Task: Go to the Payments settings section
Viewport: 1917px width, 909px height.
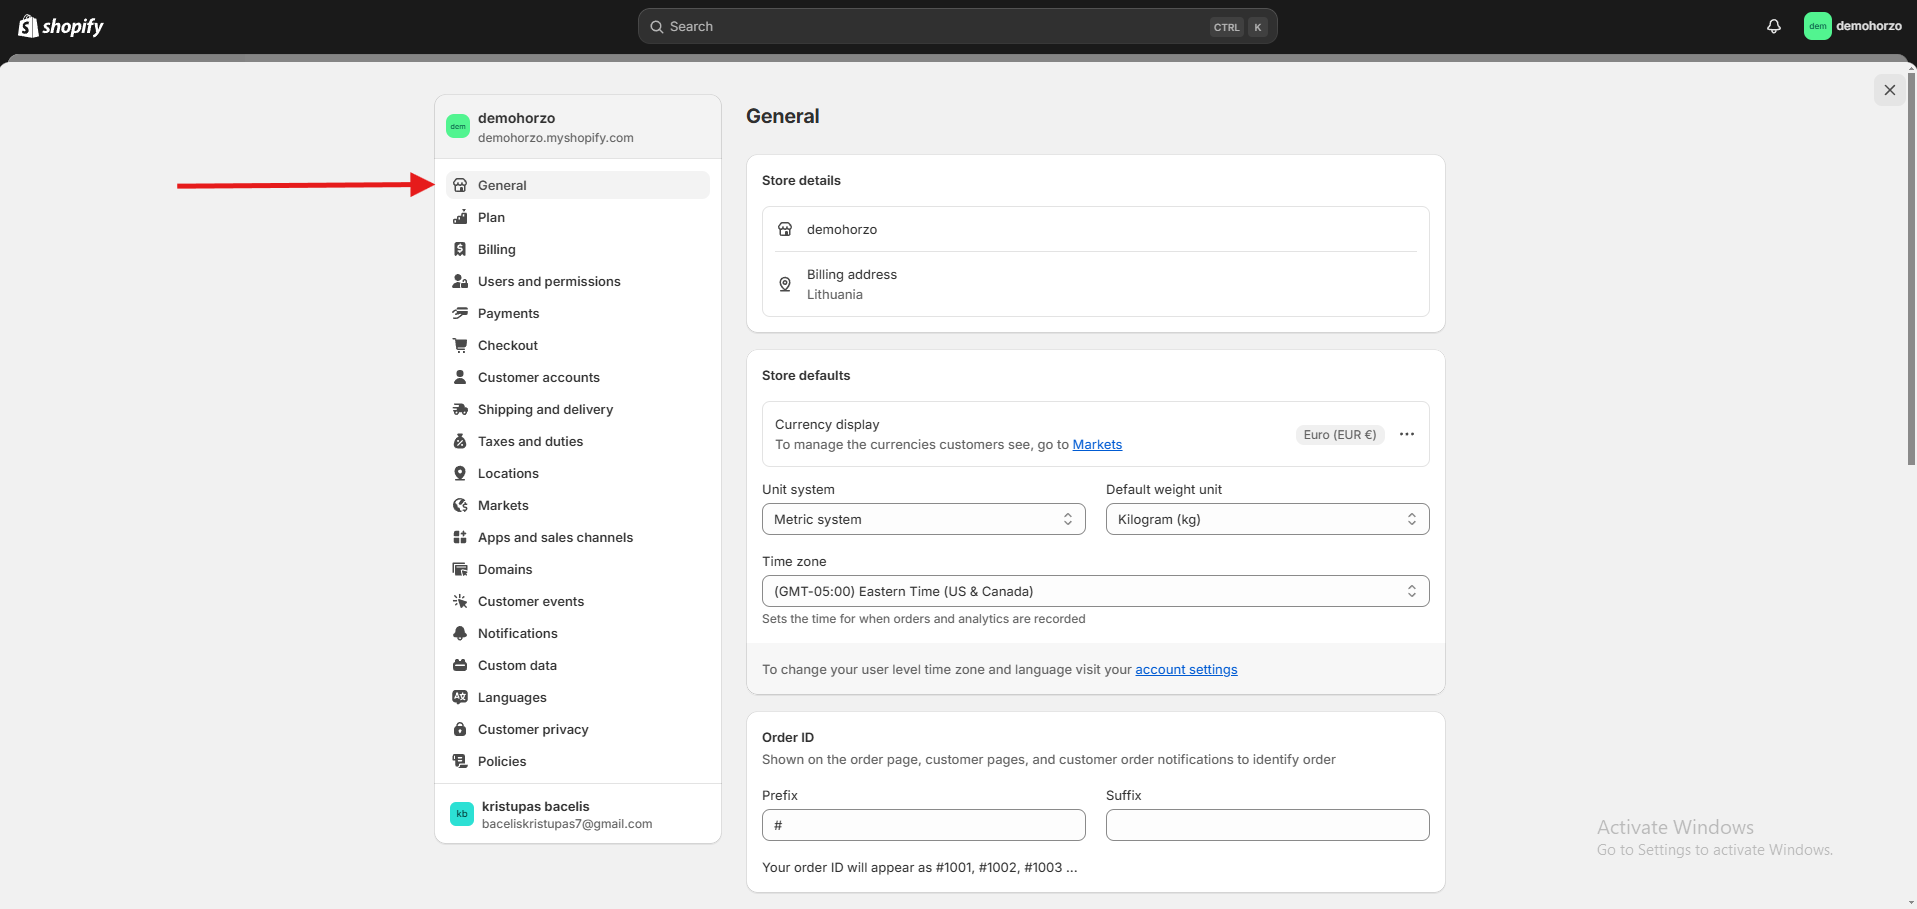Action: 508,313
